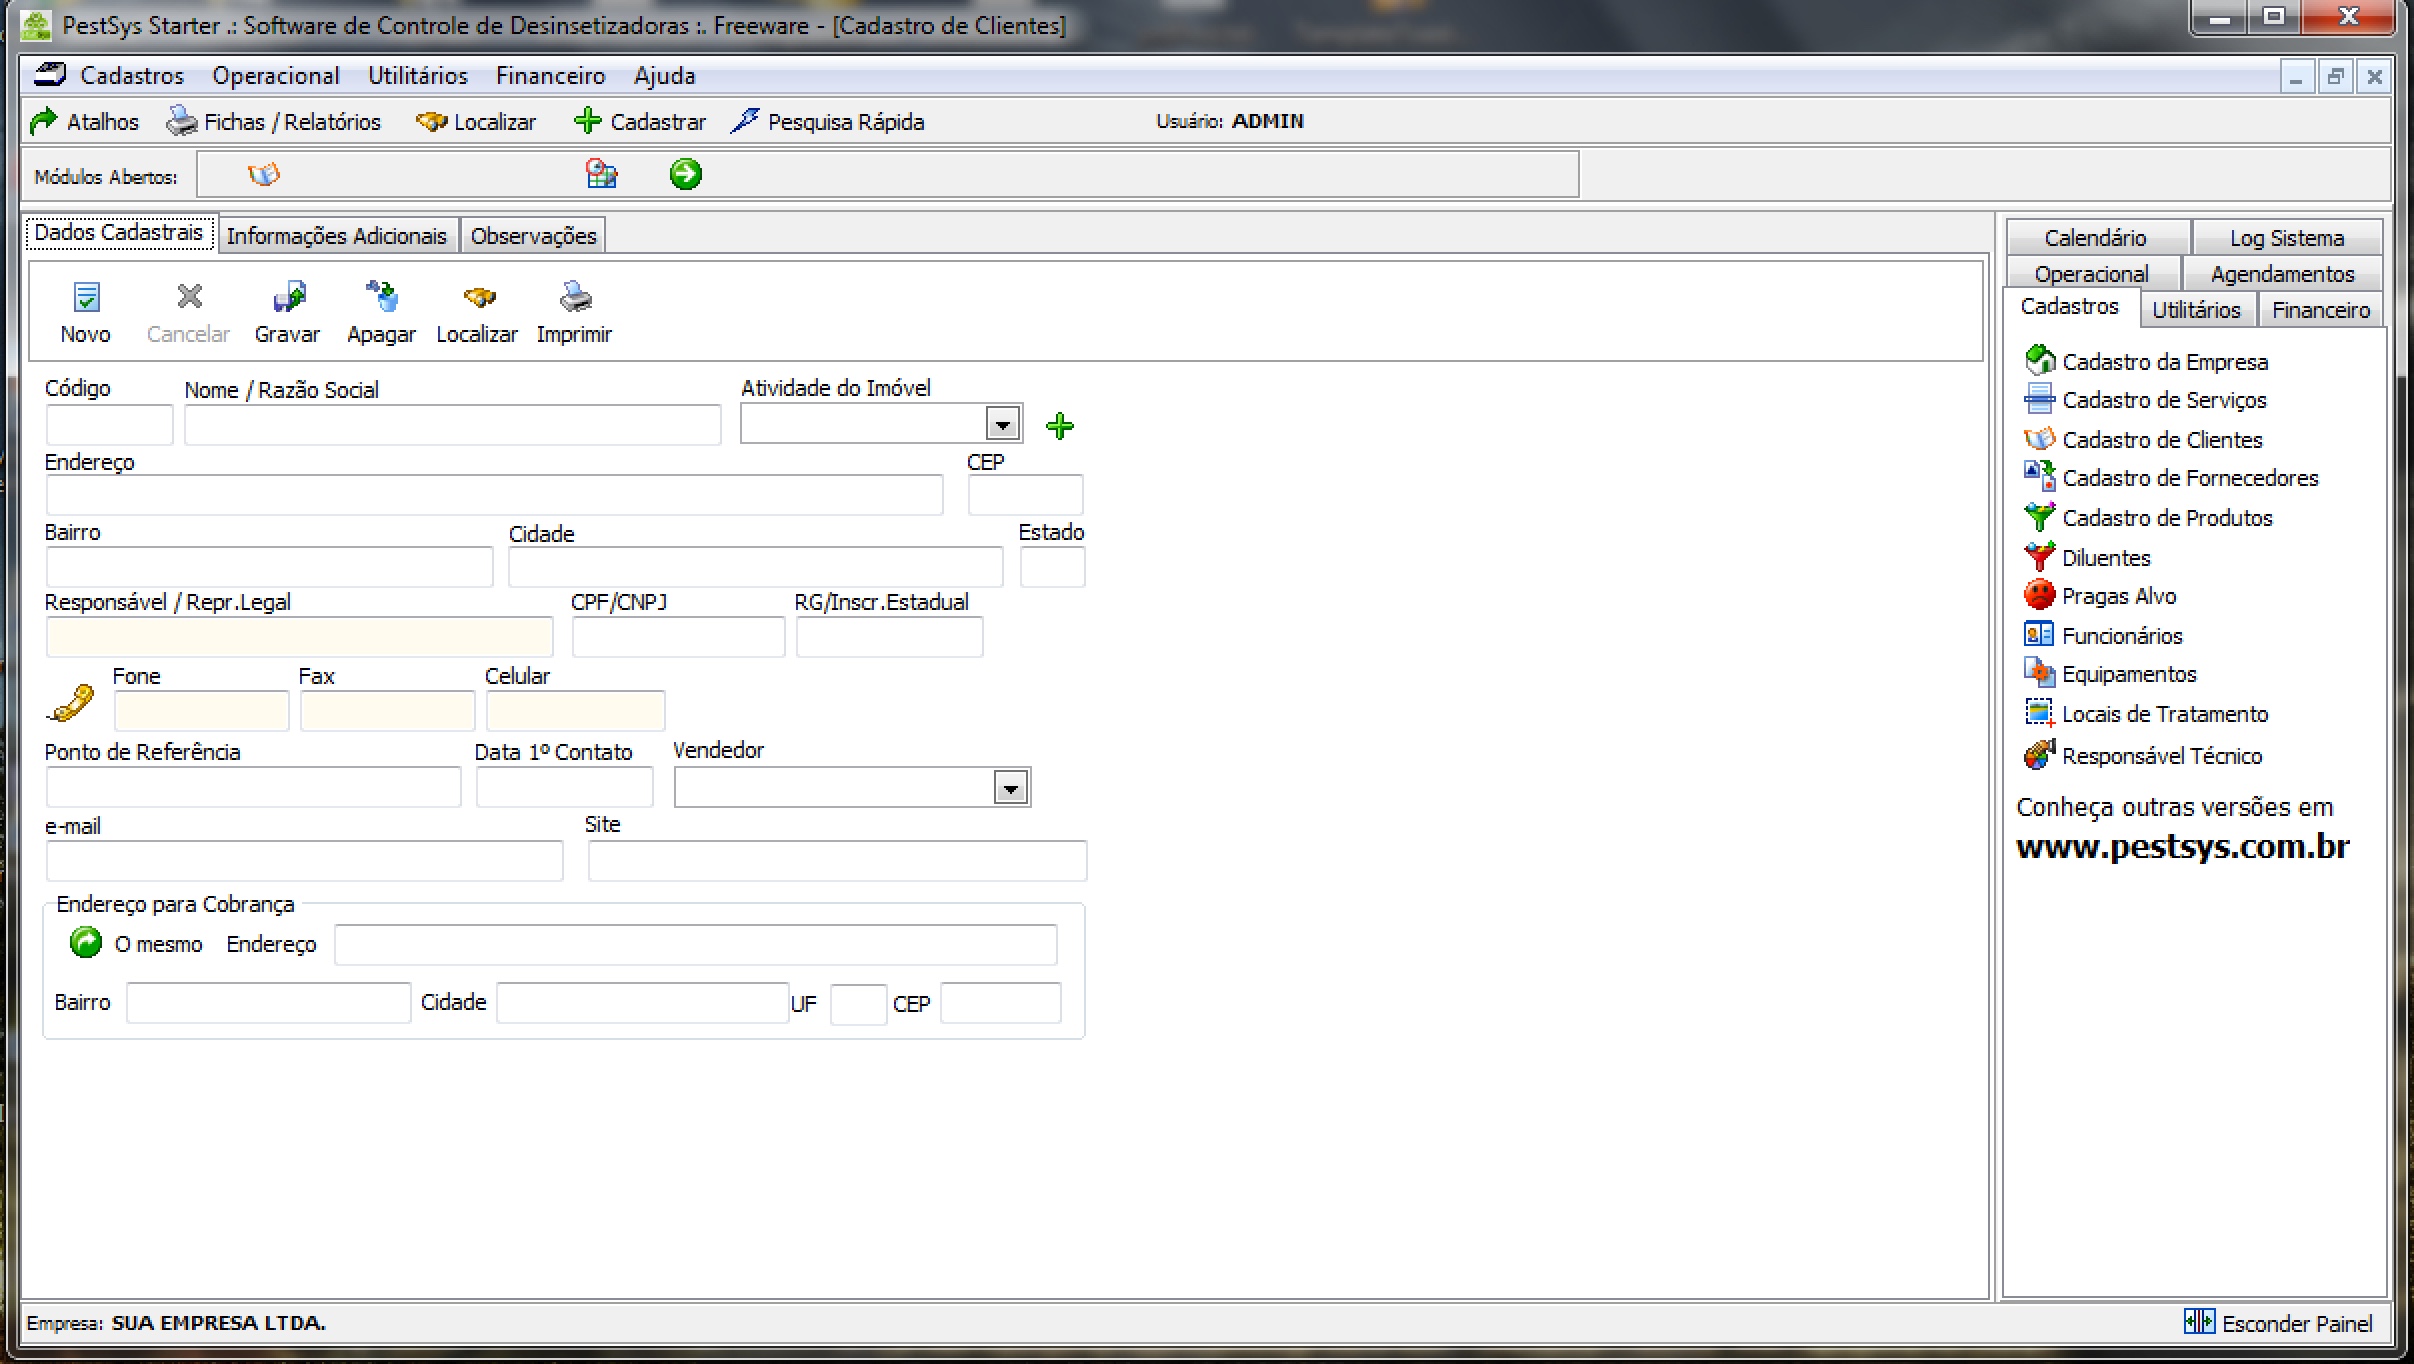Open Fichas / Relatórios printer toolbar item

click(x=274, y=122)
